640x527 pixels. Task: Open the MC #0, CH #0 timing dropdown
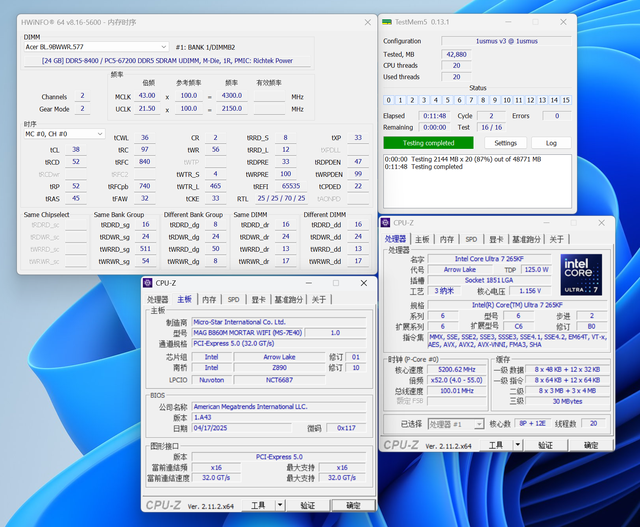(x=64, y=134)
